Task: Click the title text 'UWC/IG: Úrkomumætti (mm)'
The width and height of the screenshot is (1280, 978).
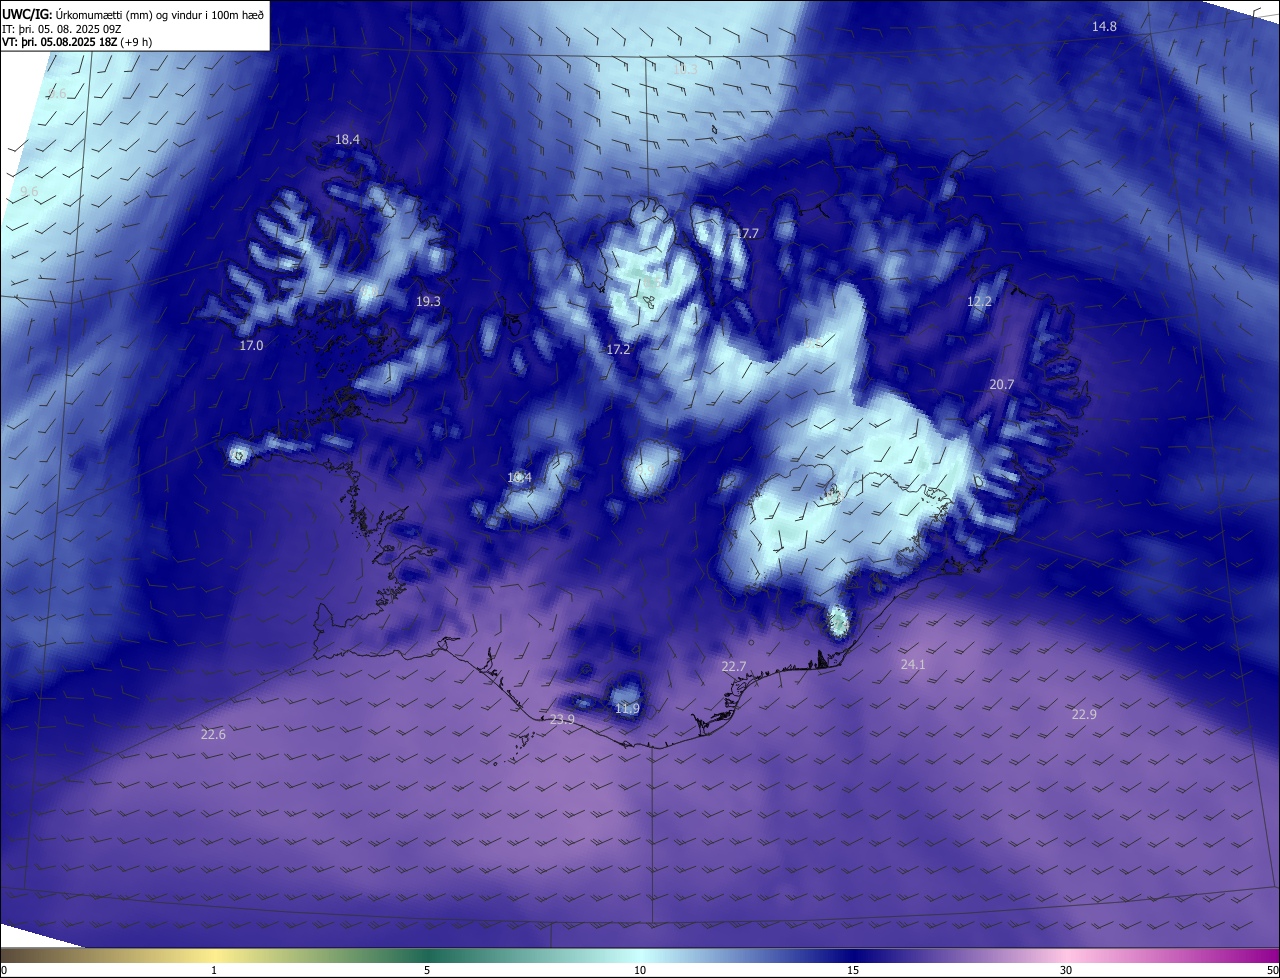Action: (x=78, y=13)
